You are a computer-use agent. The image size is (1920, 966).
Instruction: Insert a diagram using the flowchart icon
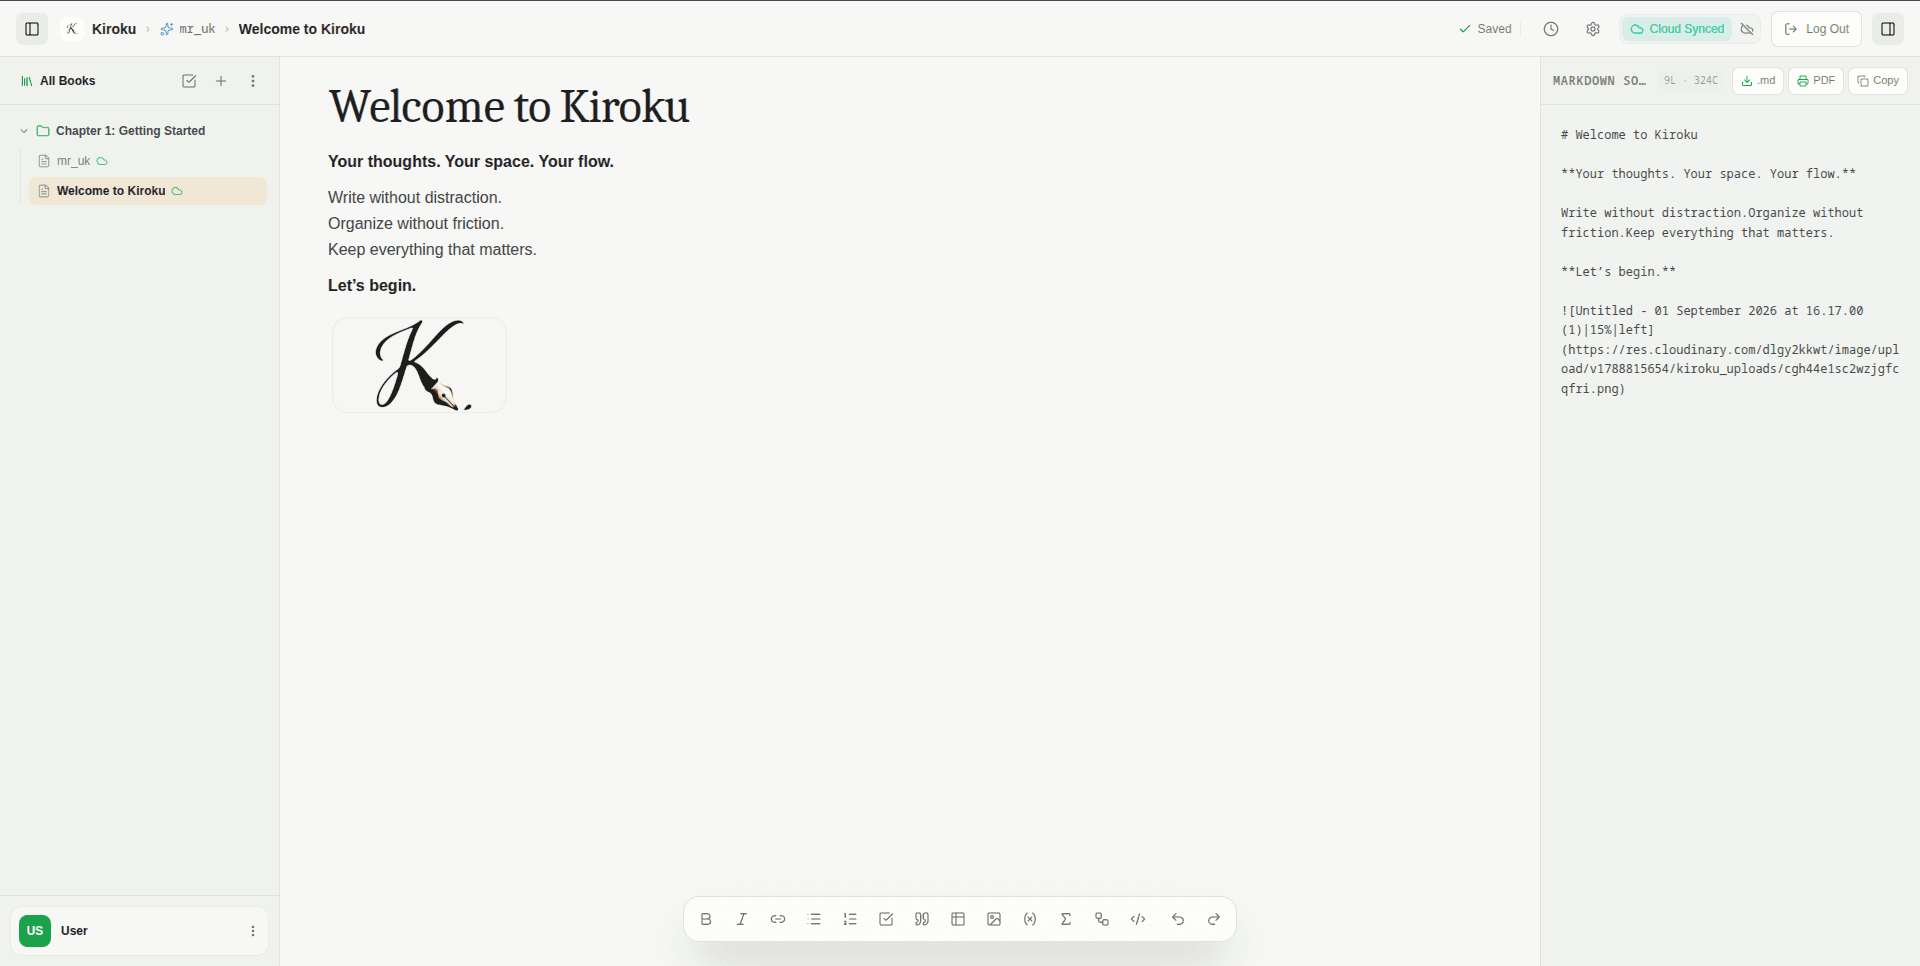point(1102,919)
